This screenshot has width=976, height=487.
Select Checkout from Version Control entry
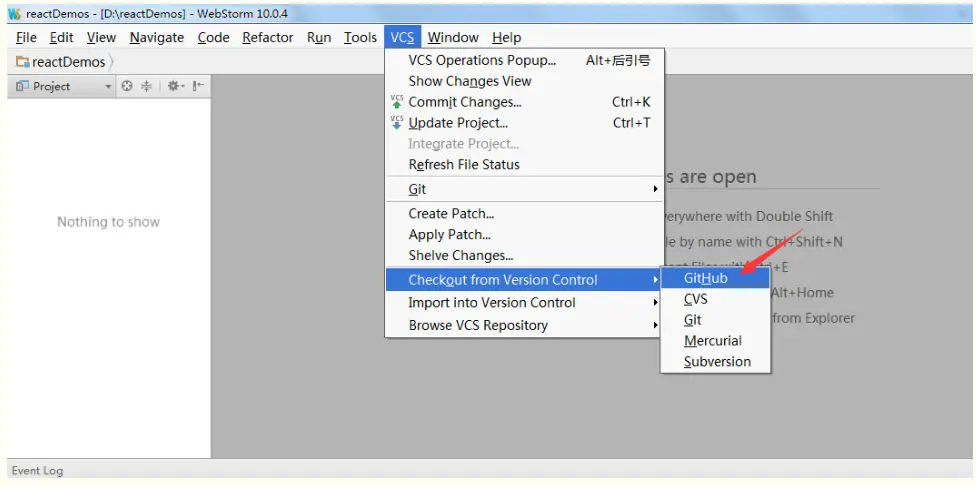click(x=523, y=280)
